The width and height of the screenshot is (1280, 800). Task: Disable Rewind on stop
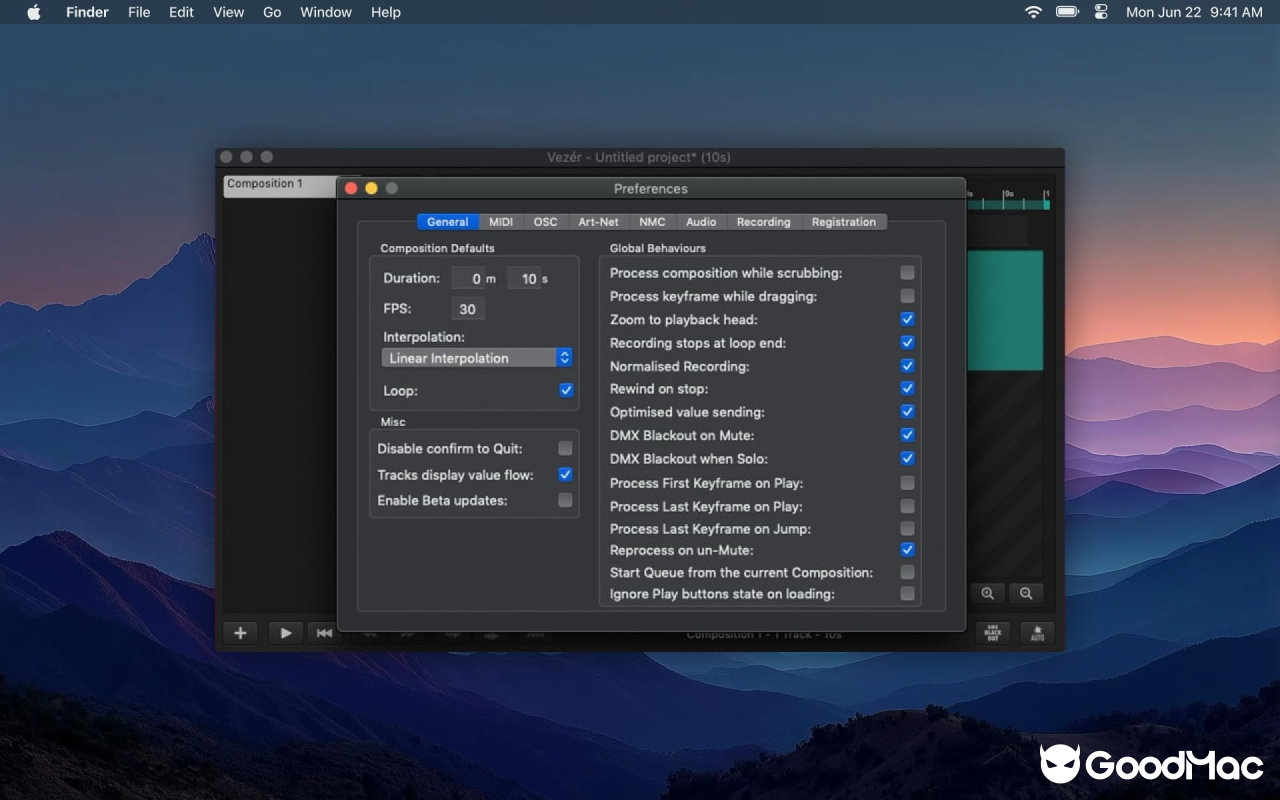pyautogui.click(x=907, y=388)
